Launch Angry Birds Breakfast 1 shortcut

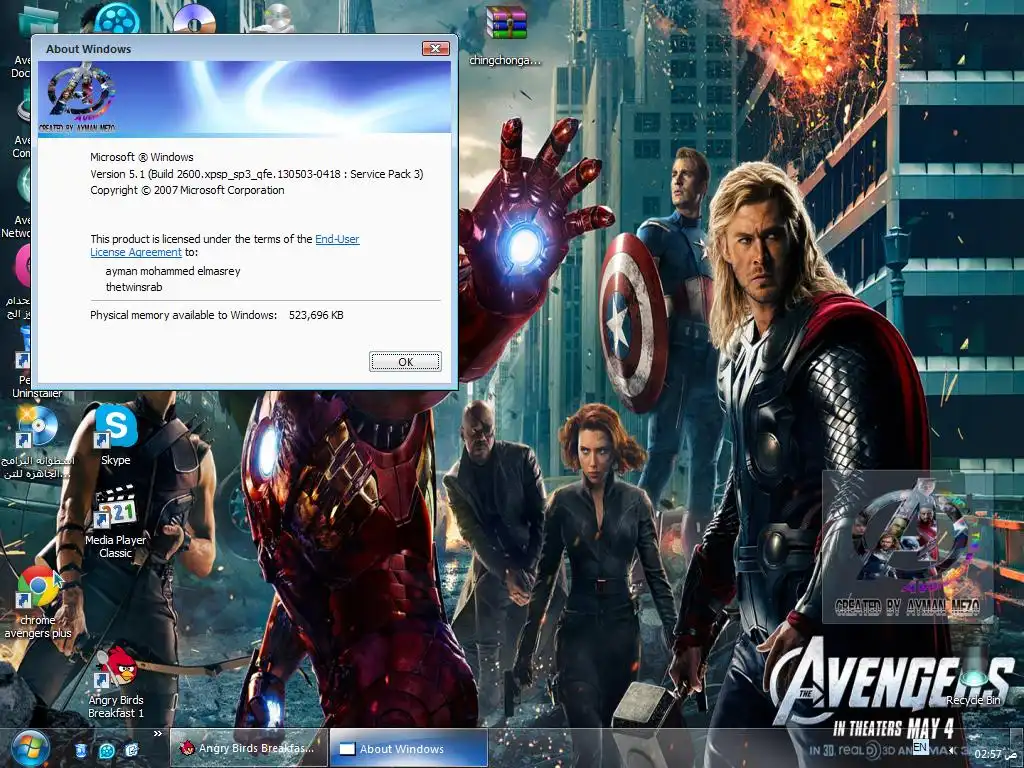click(x=116, y=682)
